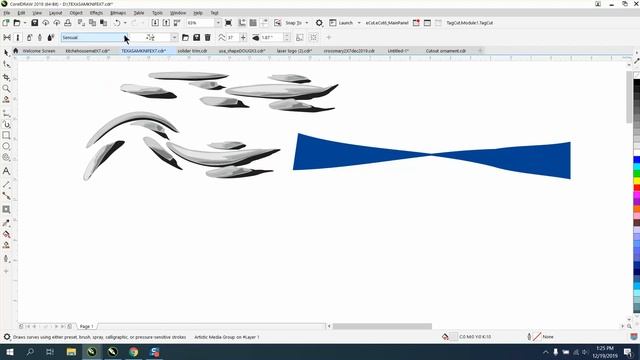Delete the brushstroke with trash icon
The image size is (640, 360).
(207, 38)
